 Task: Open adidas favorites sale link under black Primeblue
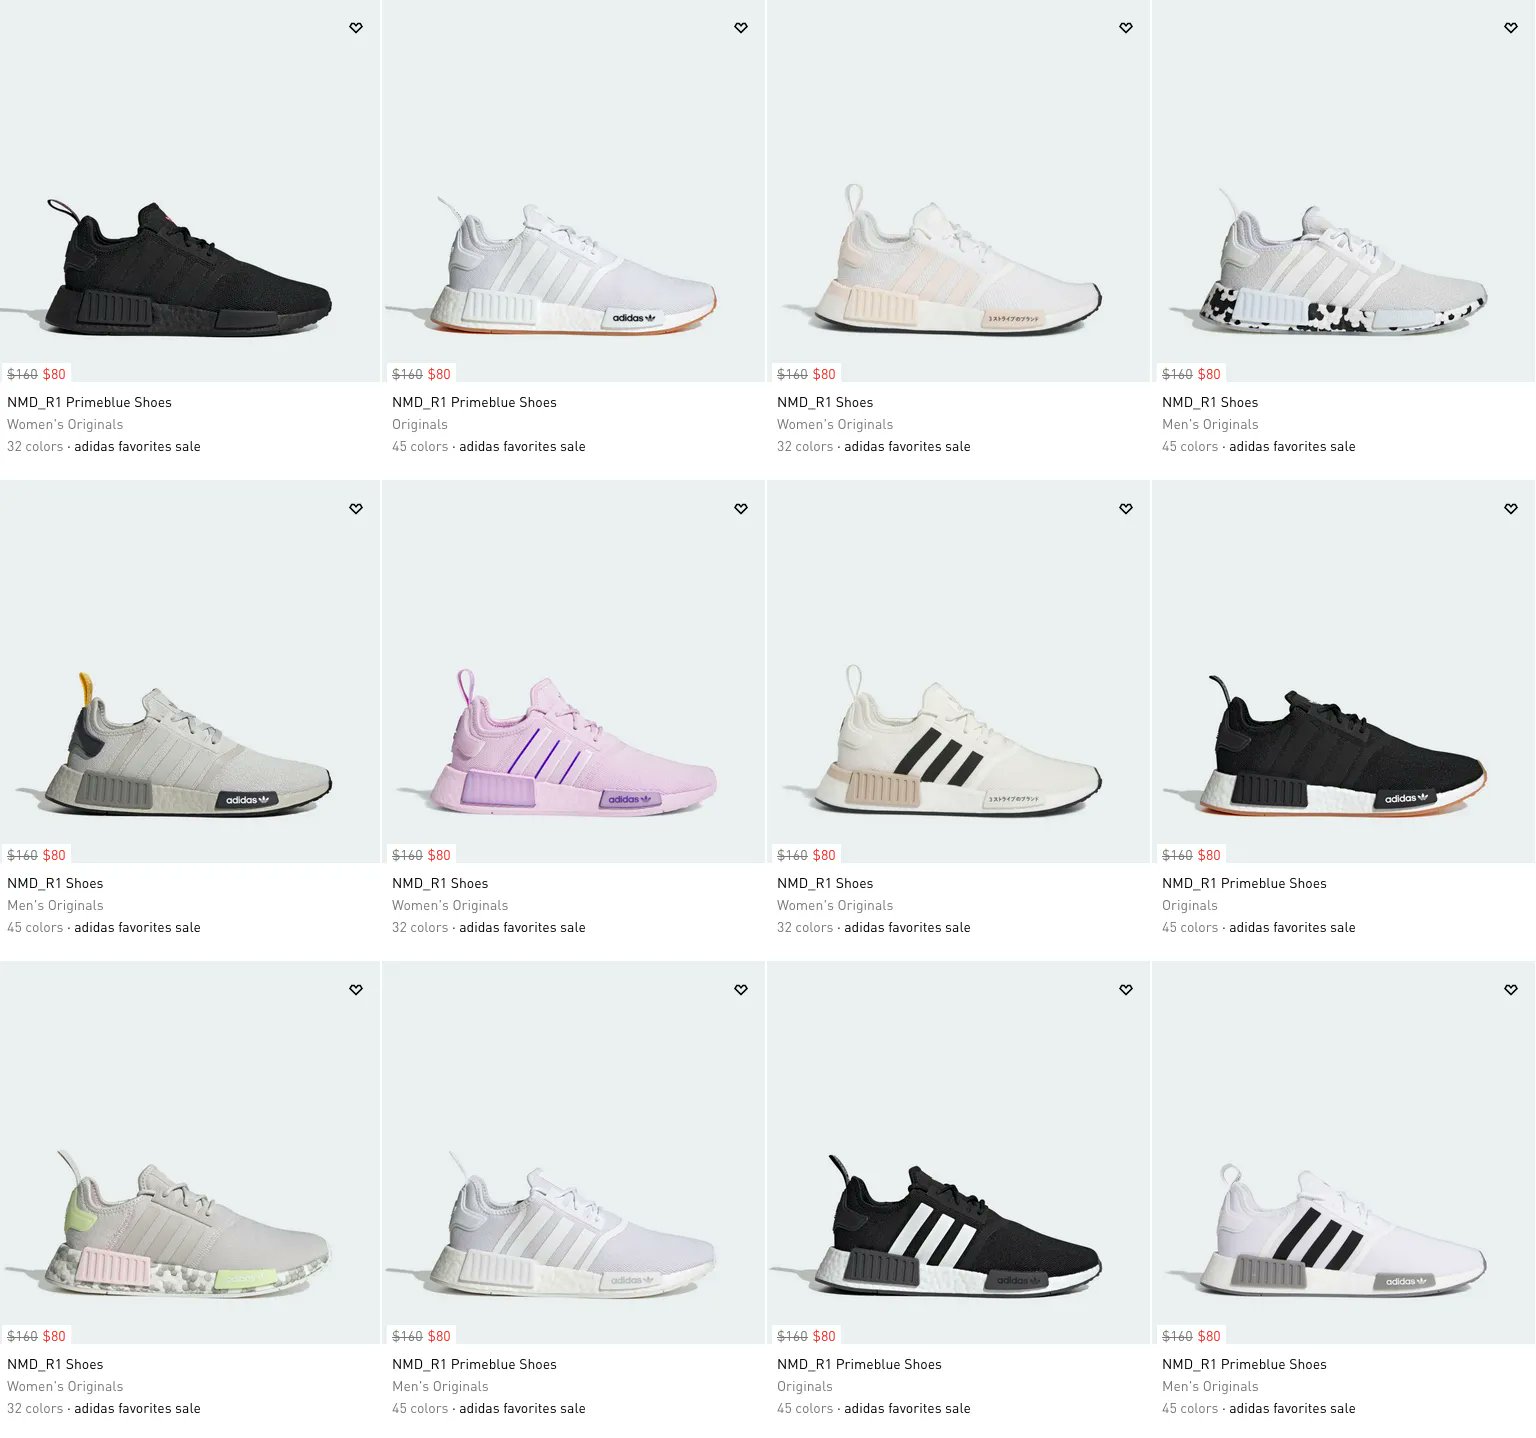point(137,446)
